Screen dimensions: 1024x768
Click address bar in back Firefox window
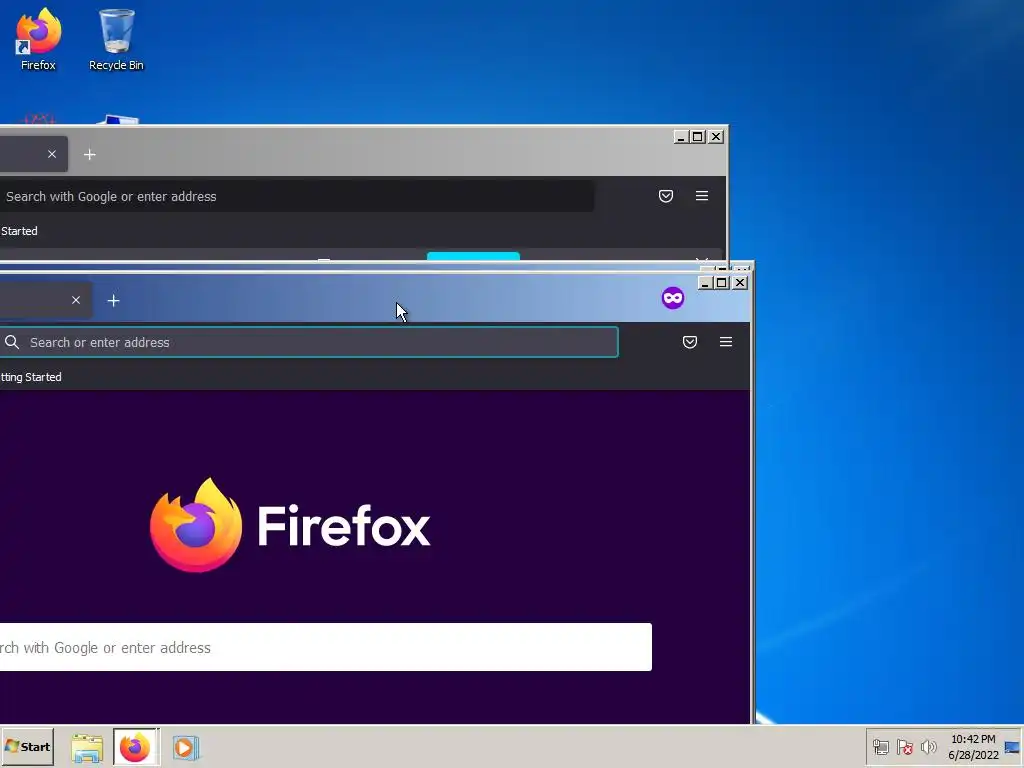point(296,197)
